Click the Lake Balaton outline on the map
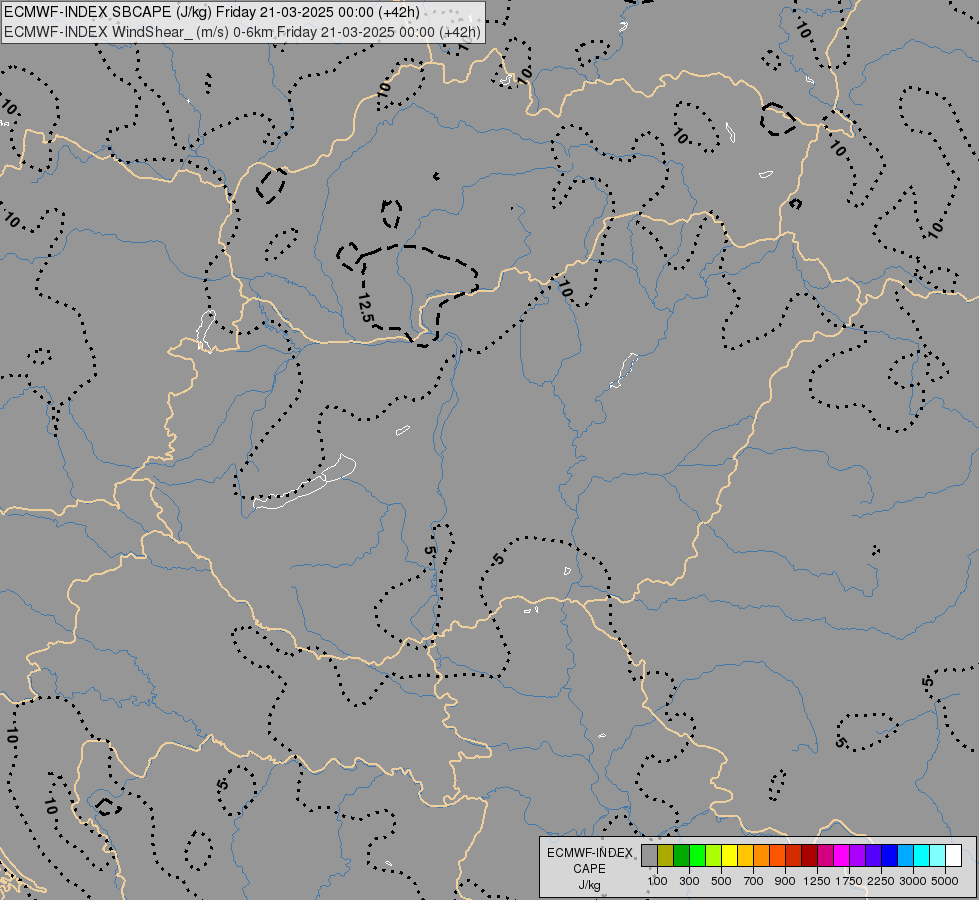 pos(305,483)
